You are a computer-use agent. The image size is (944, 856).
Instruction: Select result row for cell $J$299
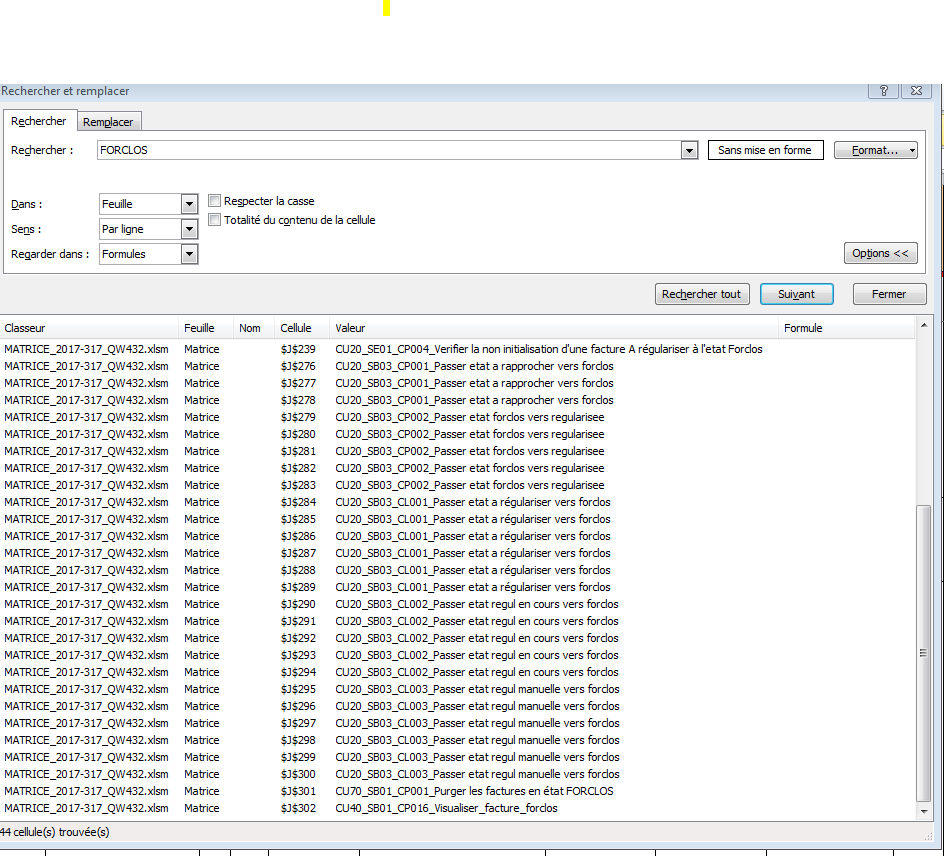[x=458, y=757]
